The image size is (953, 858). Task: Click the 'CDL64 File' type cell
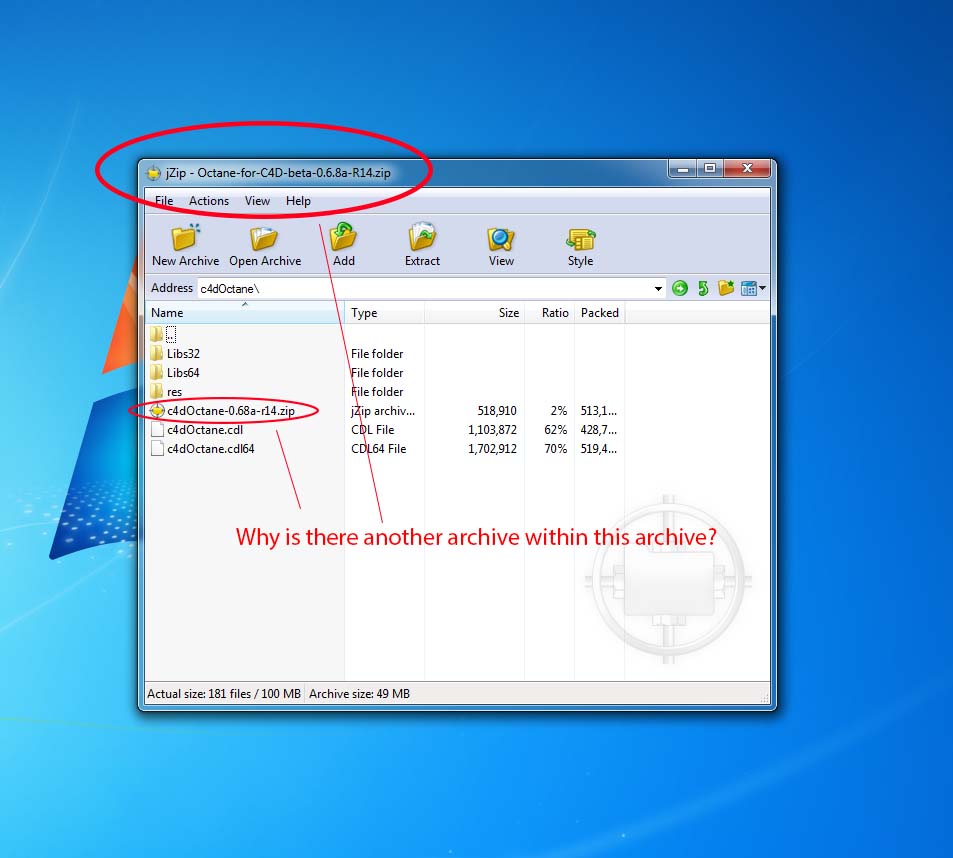click(x=378, y=448)
